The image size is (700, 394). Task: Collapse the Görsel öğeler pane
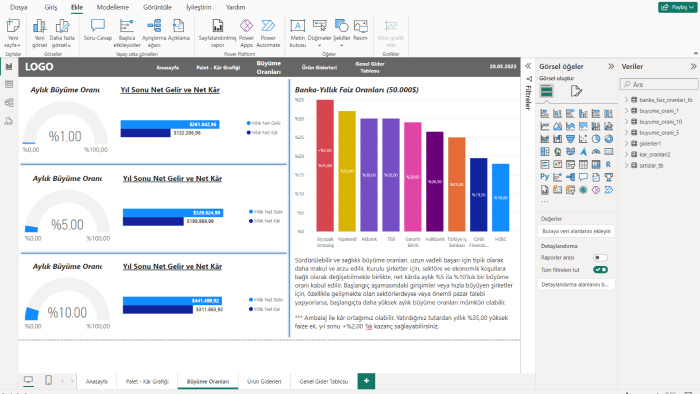611,66
